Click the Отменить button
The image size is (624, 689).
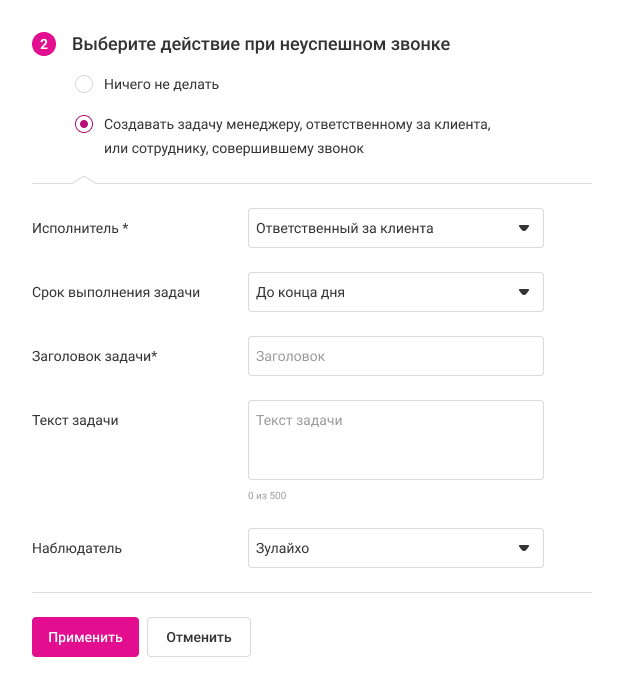pyautogui.click(x=198, y=637)
